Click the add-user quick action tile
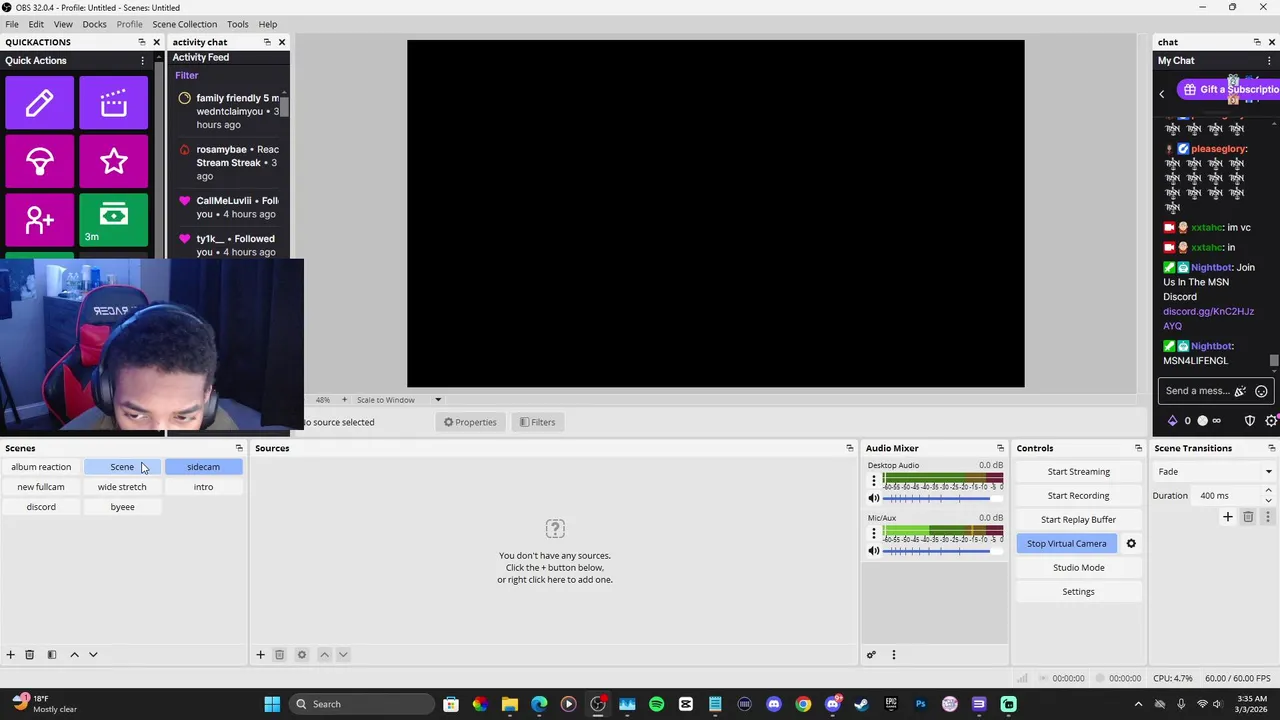 point(40,219)
